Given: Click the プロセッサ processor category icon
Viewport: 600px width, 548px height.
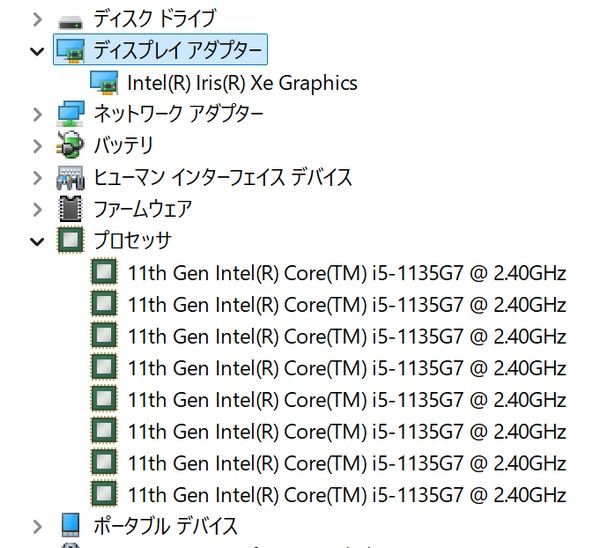Looking at the screenshot, I should pyautogui.click(x=71, y=241).
